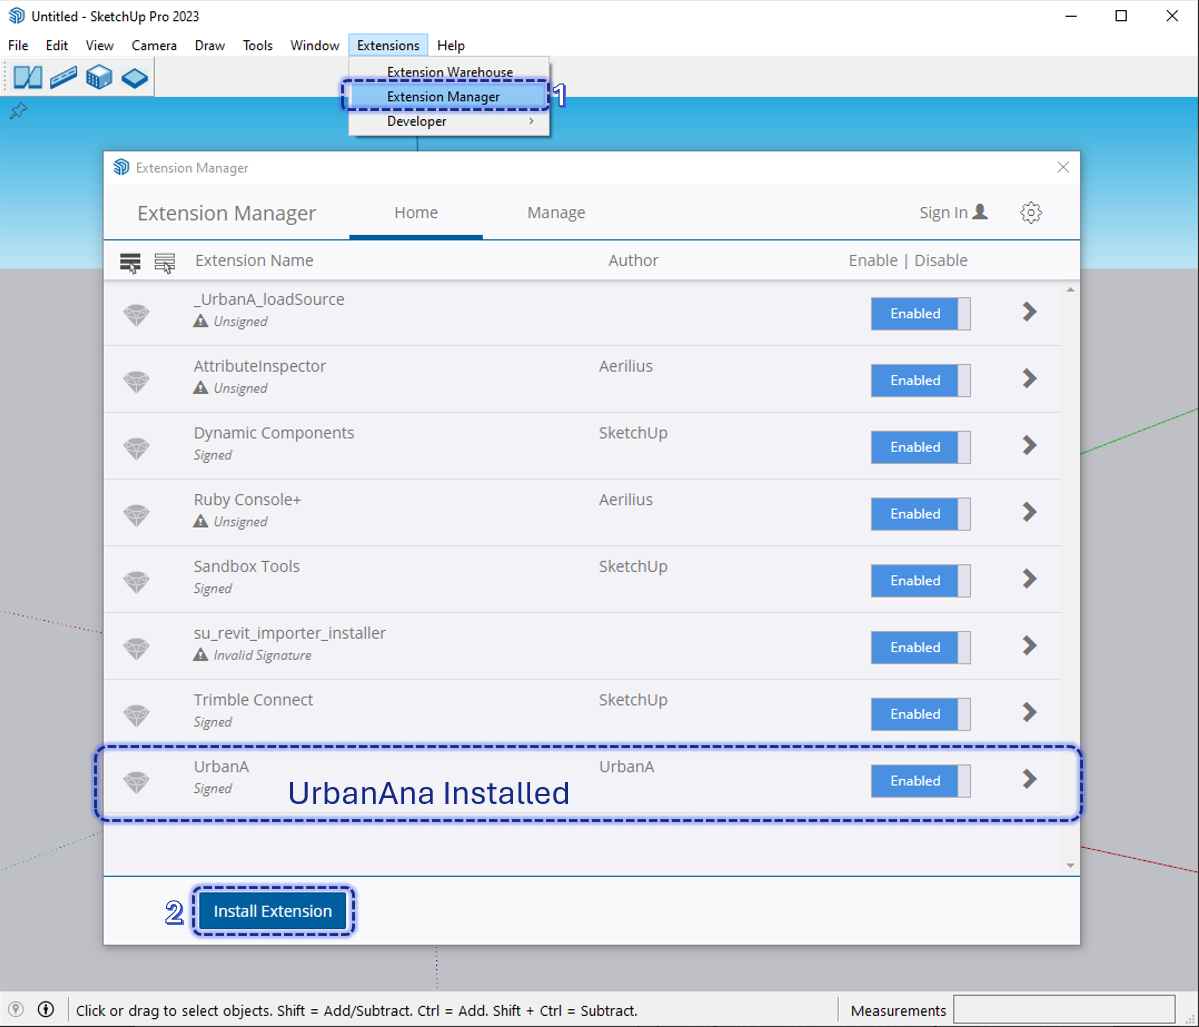The image size is (1199, 1027).
Task: Close the Extension Manager dialog
Action: click(x=1063, y=167)
